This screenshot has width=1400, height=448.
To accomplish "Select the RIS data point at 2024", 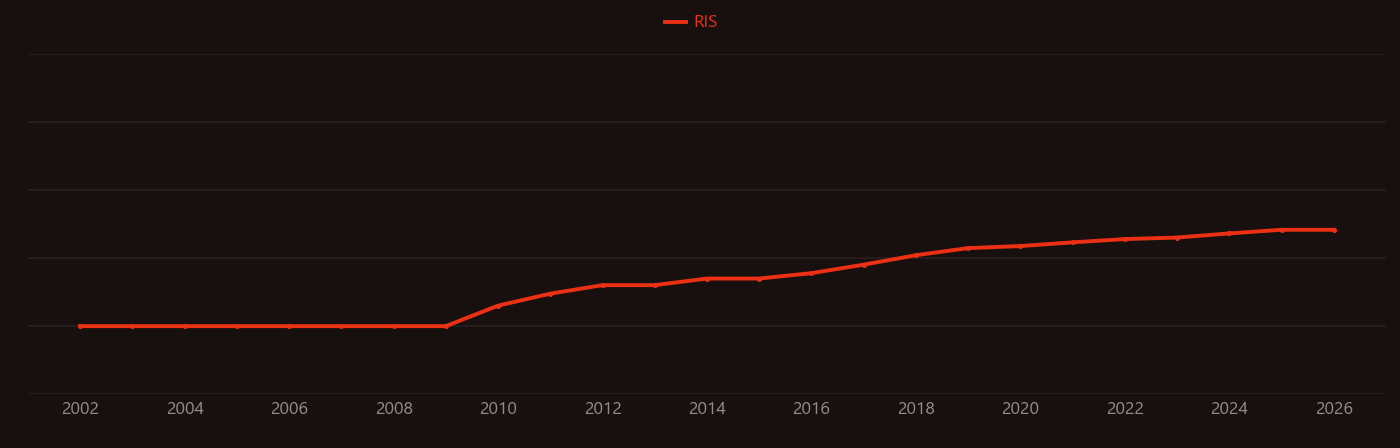I will pos(1229,233).
